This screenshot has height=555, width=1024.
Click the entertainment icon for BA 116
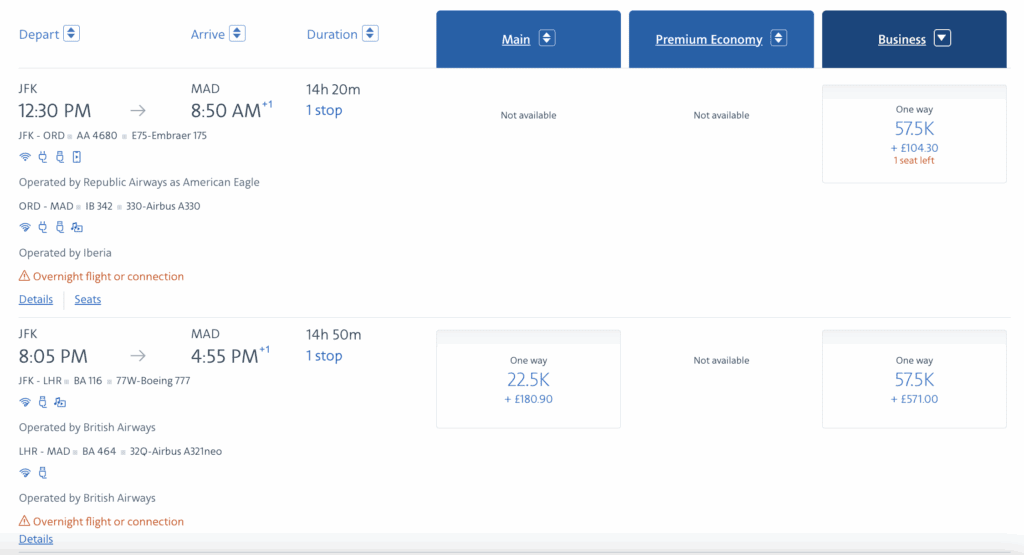click(60, 402)
